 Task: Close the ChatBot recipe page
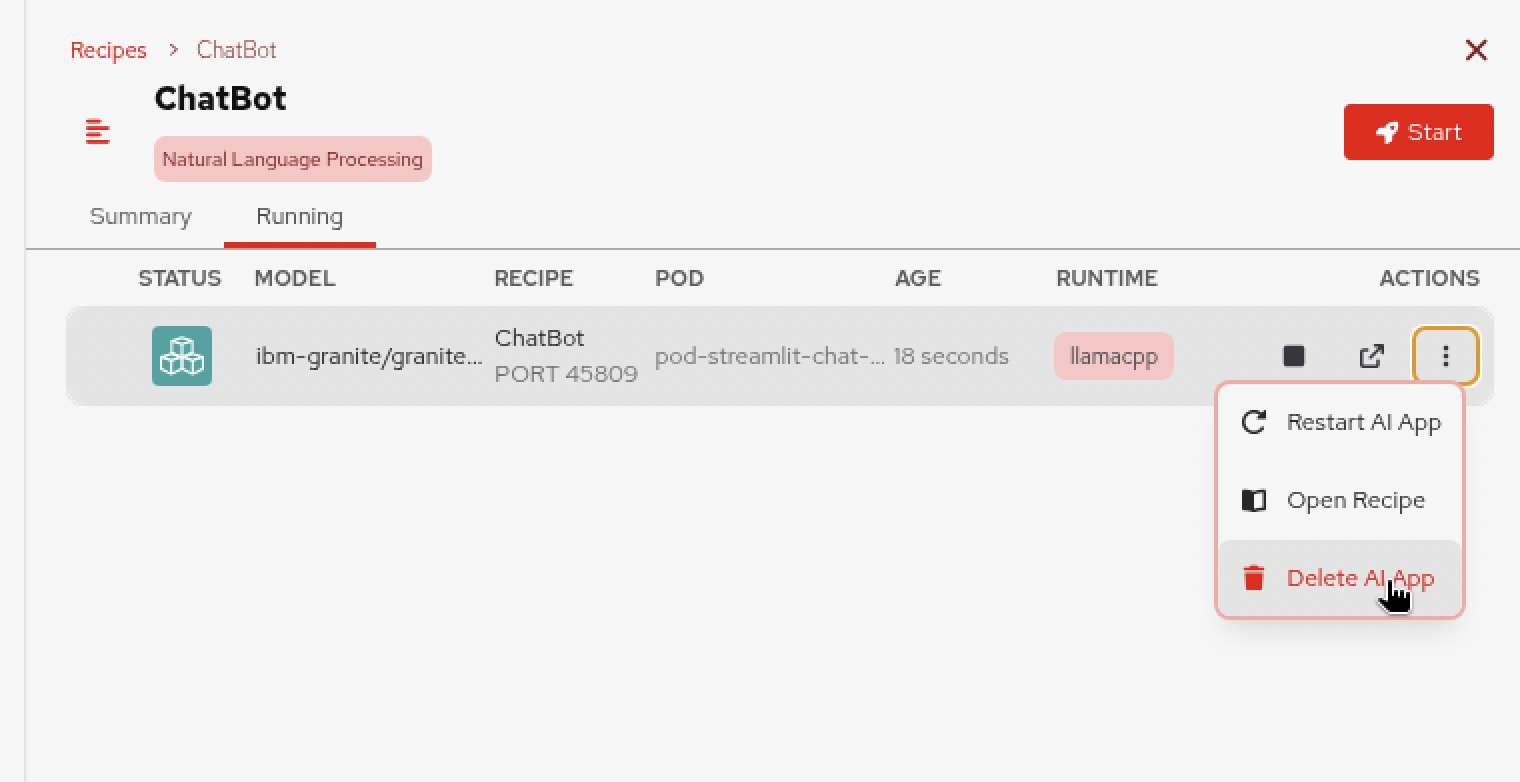pyautogui.click(x=1476, y=50)
